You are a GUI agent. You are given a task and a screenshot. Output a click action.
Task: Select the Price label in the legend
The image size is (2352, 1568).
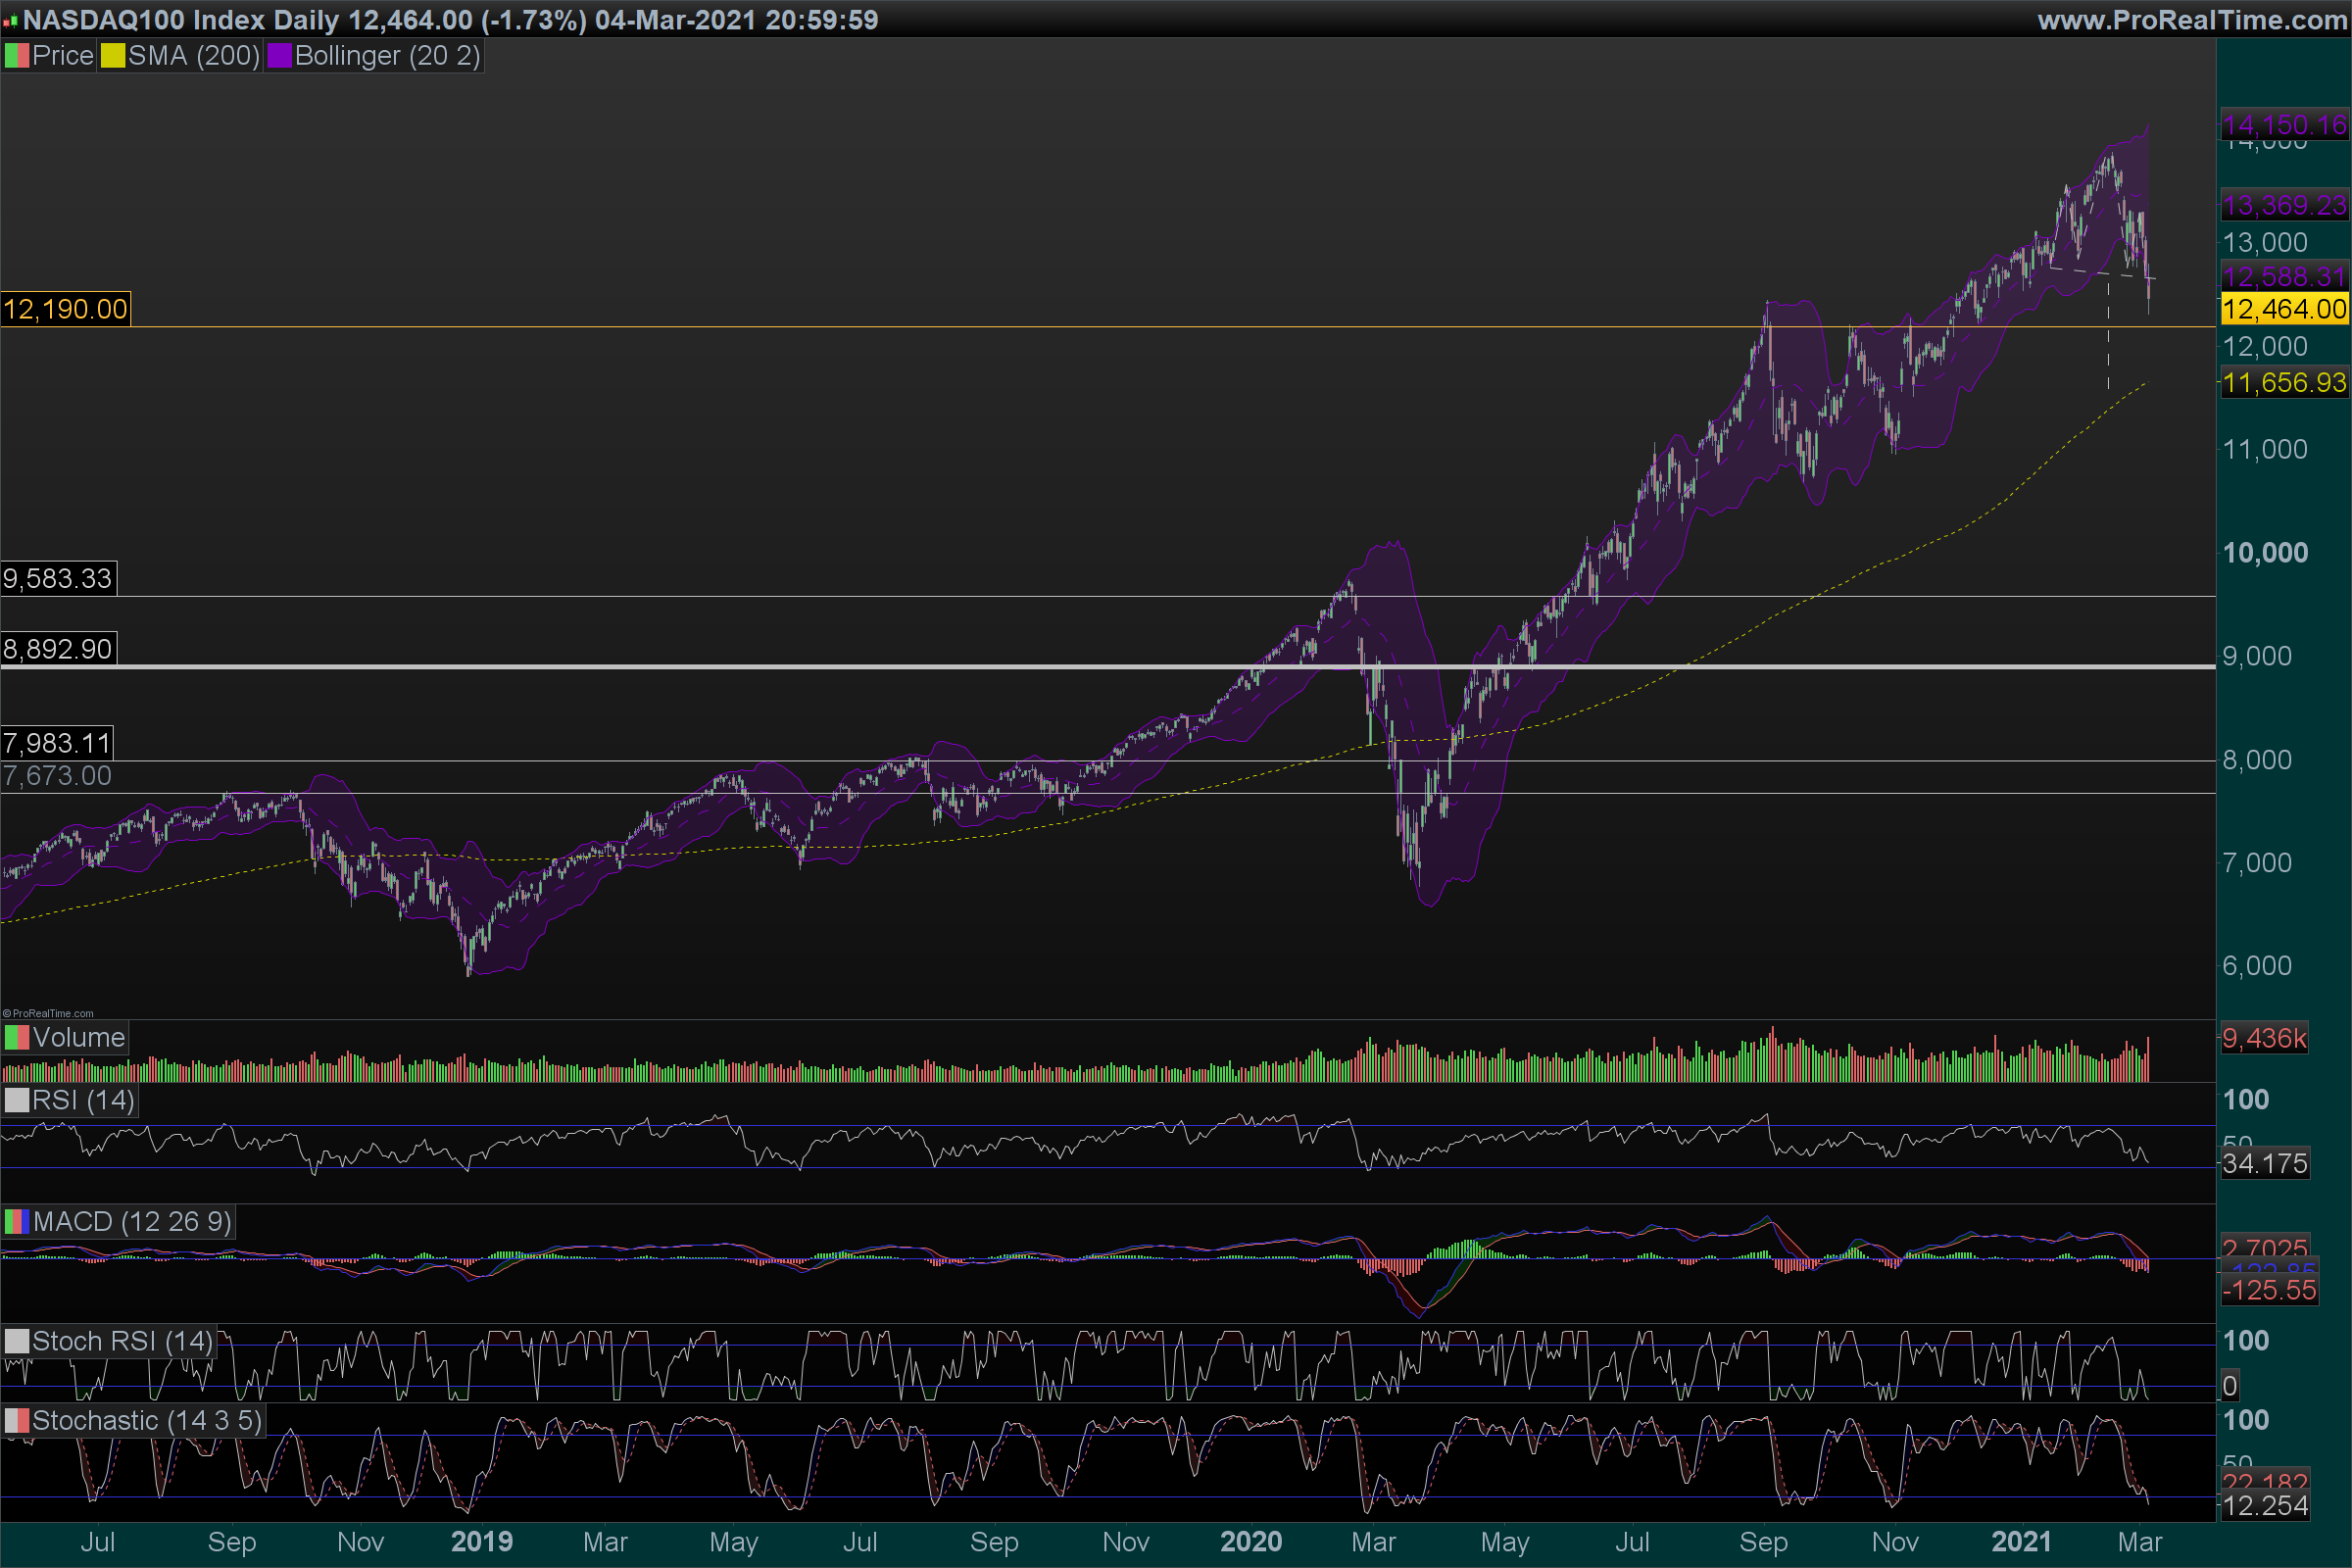(x=62, y=56)
